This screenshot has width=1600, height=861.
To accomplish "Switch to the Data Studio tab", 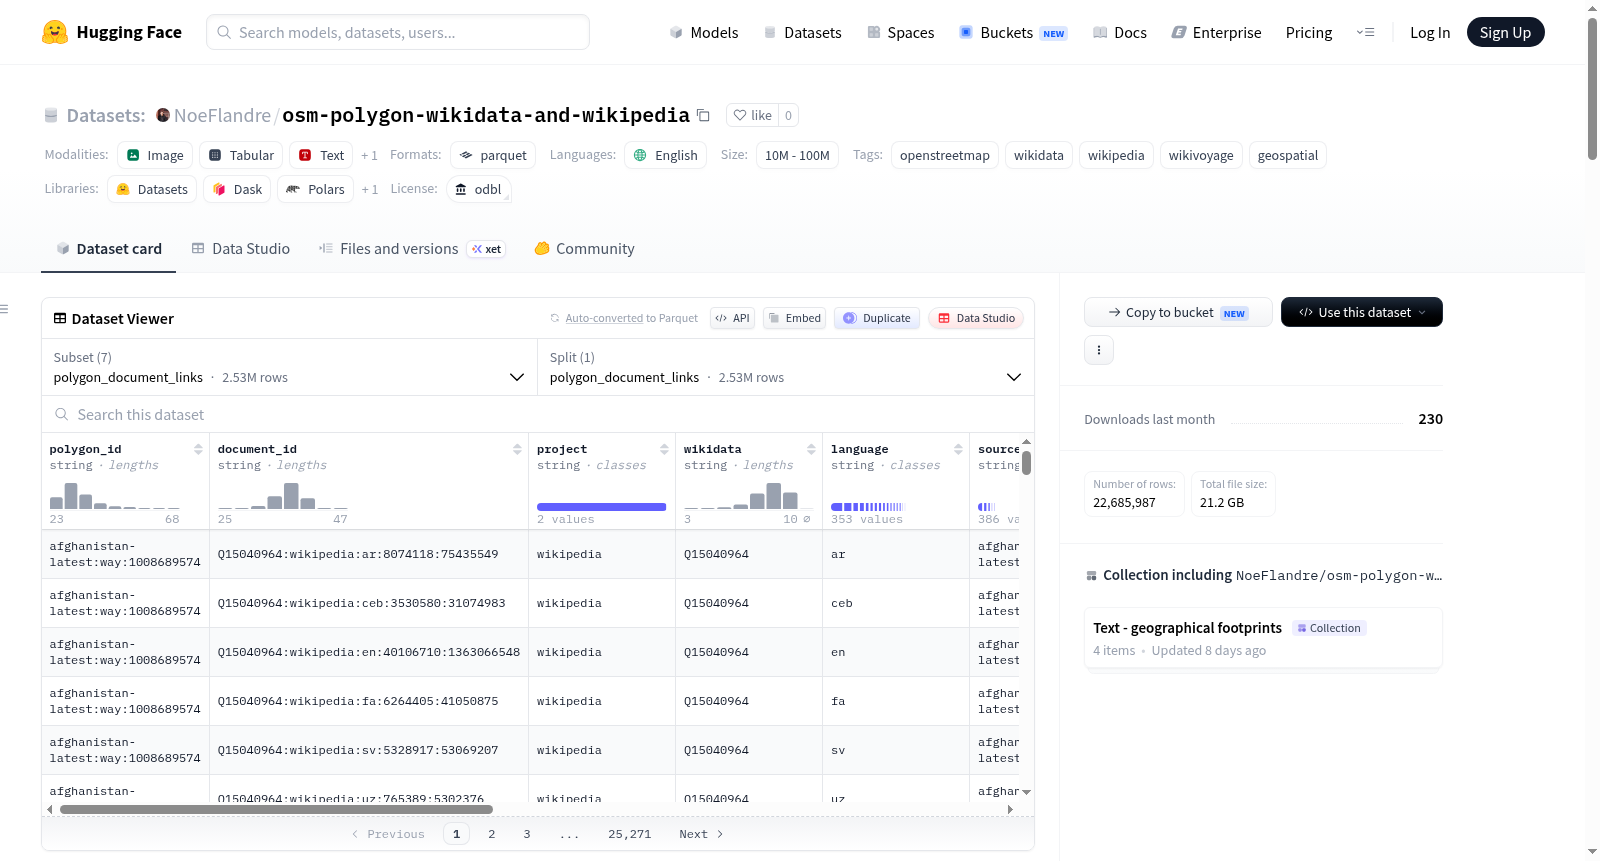I will [x=241, y=249].
